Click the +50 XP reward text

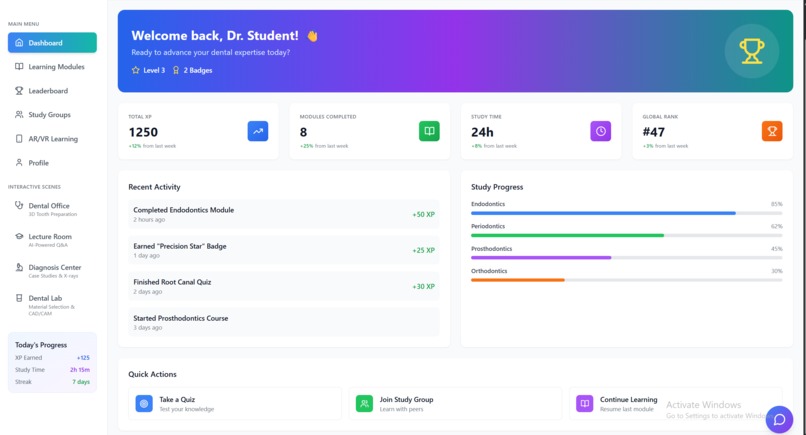pos(423,214)
